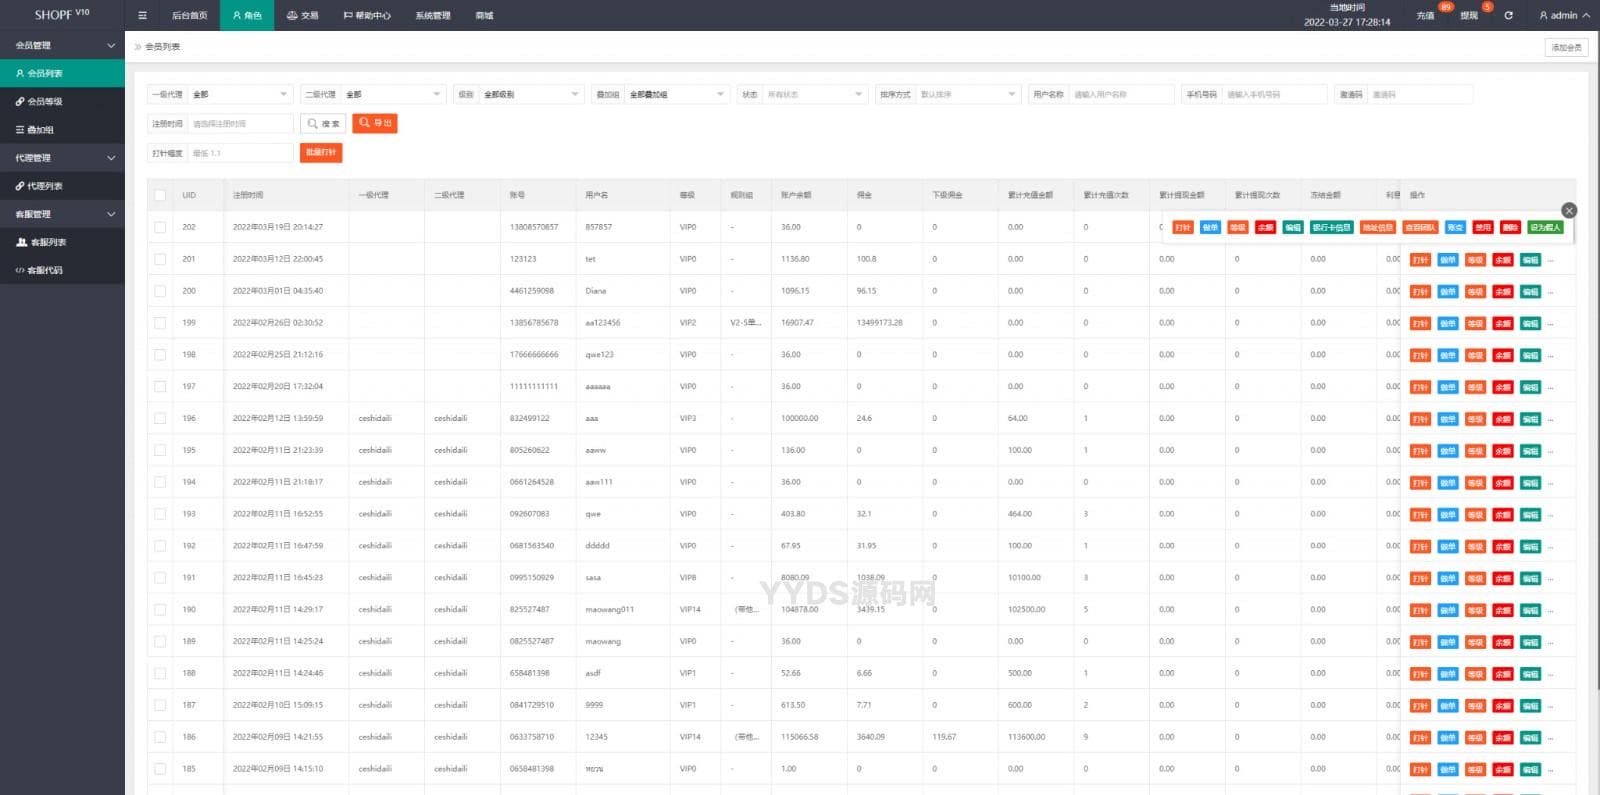Viewport: 1600px width, 795px height.
Task: Tick the checkbox for UID 193 row
Action: click(160, 514)
